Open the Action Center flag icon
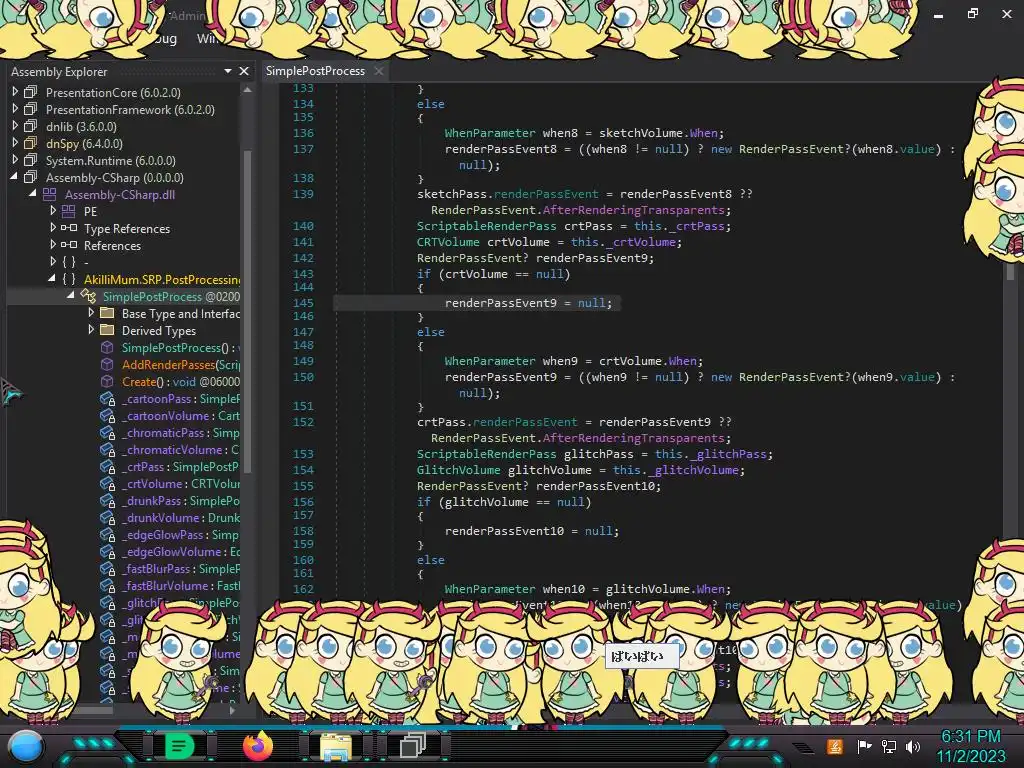The image size is (1024, 768). click(864, 746)
